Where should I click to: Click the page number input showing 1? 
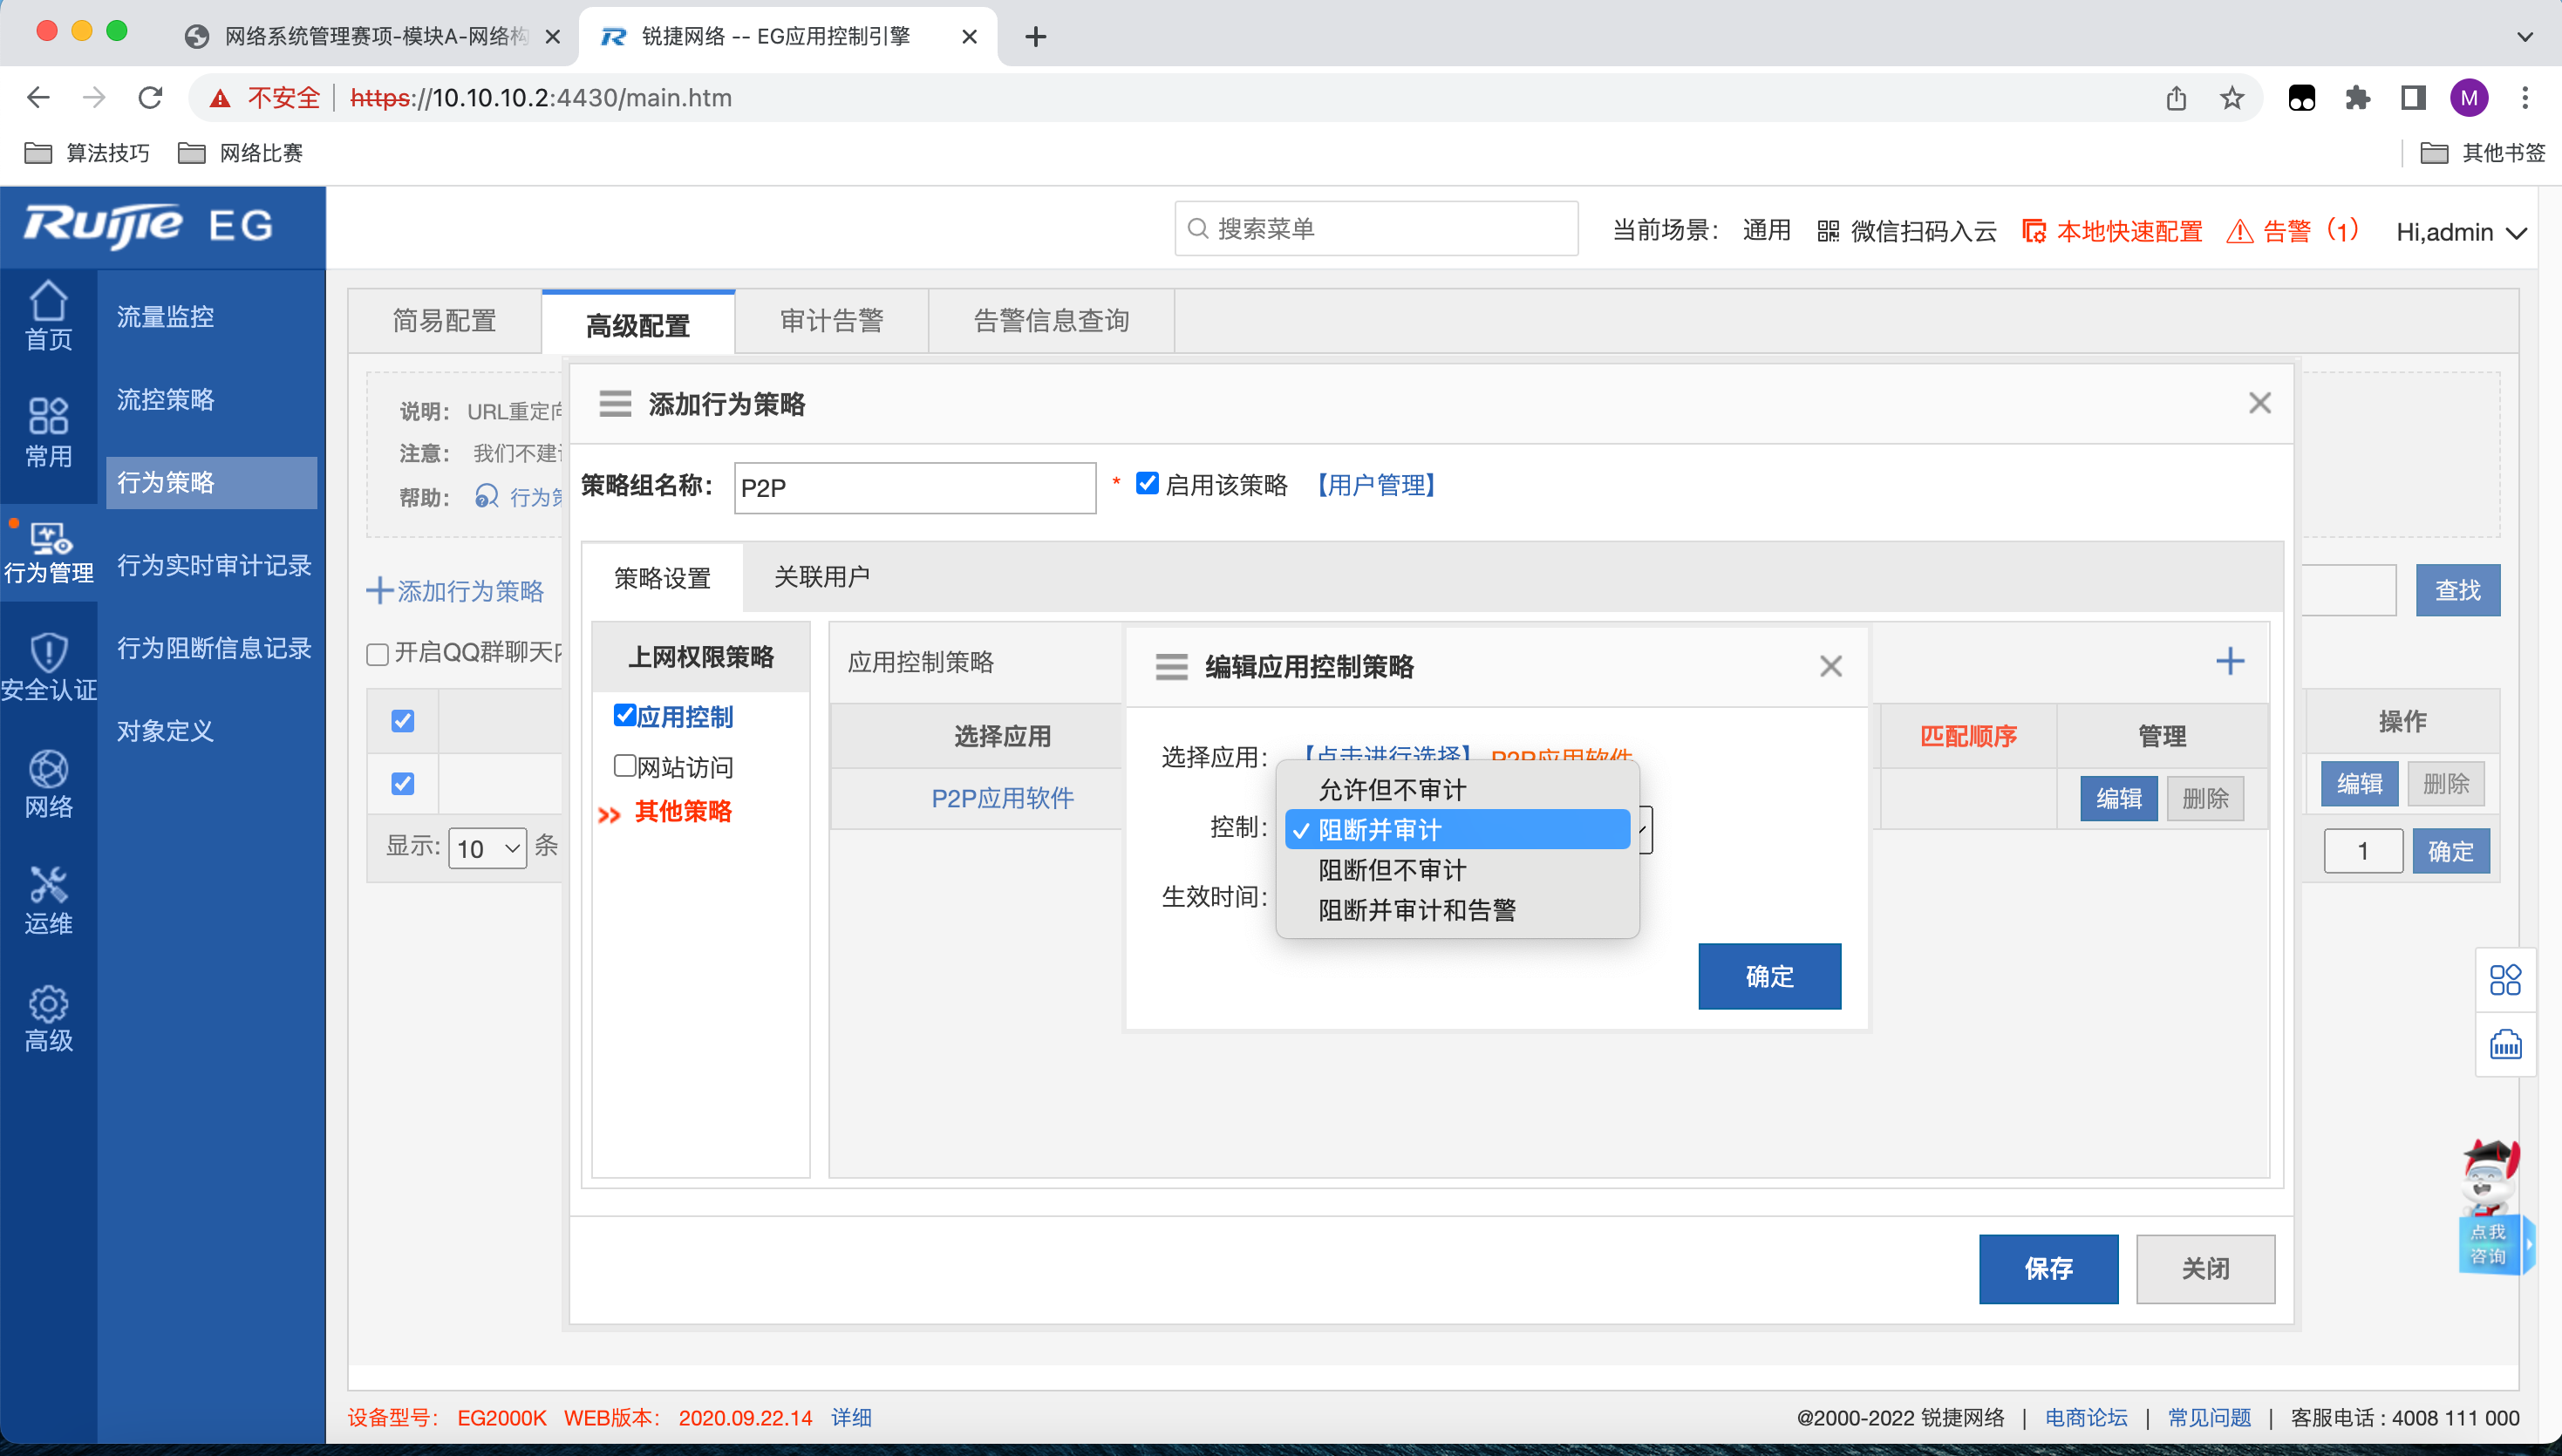coord(2363,851)
